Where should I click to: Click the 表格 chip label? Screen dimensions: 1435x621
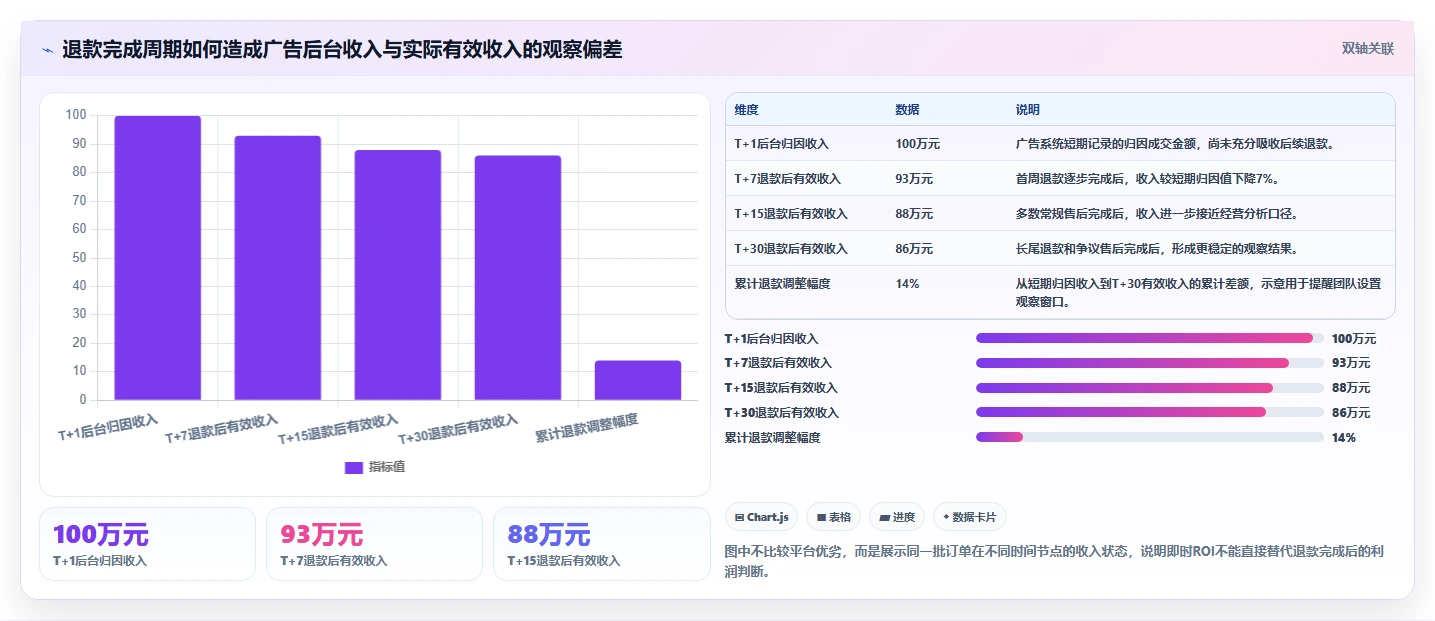tap(840, 518)
